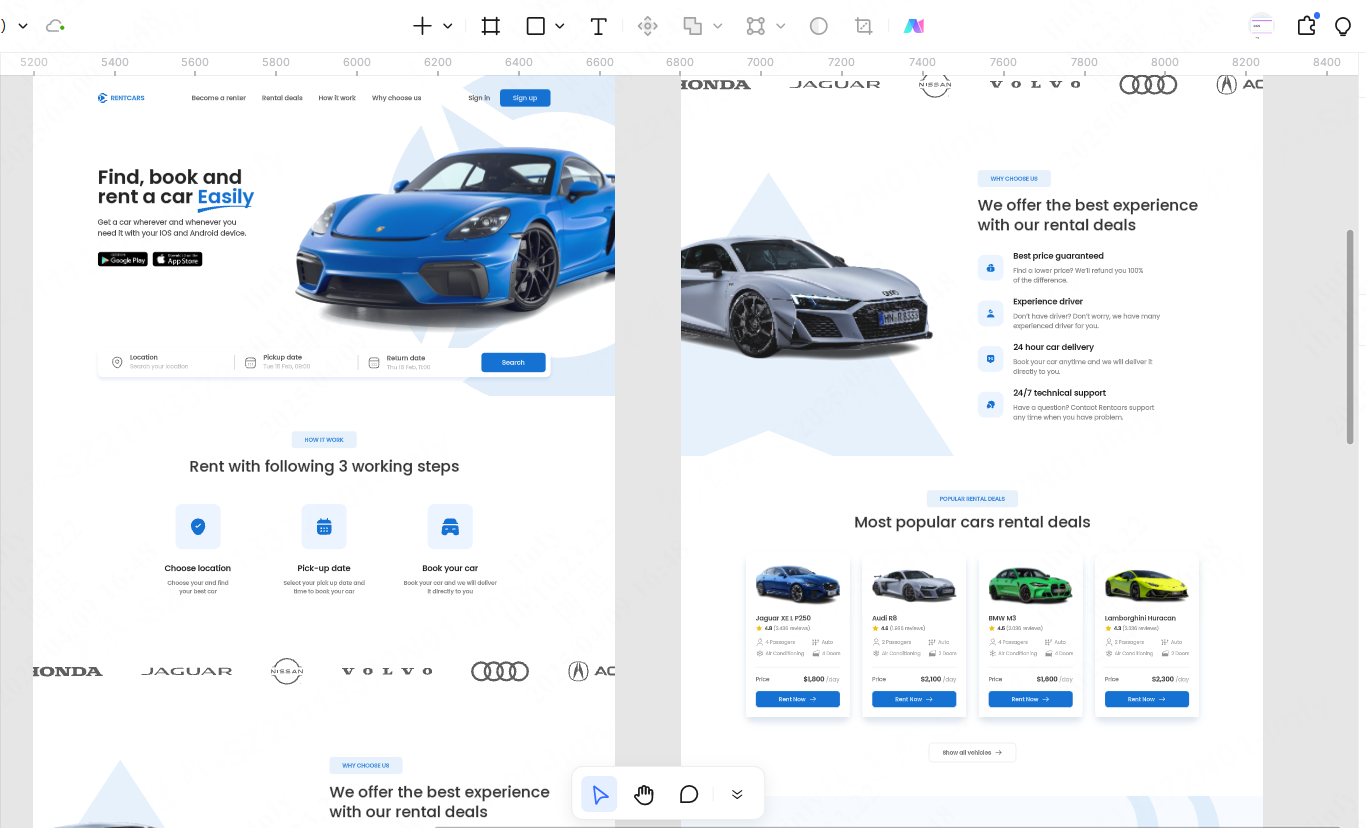Open the colorful AI assistant icon
The height and width of the screenshot is (828, 1366).
tap(914, 26)
